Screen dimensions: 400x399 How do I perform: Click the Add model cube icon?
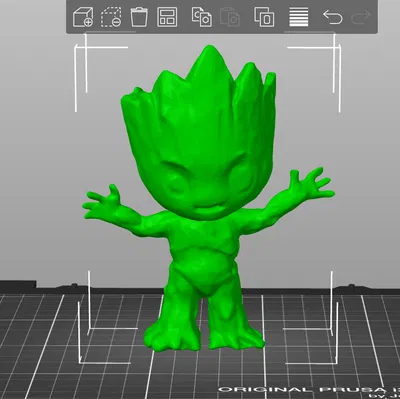[83, 17]
